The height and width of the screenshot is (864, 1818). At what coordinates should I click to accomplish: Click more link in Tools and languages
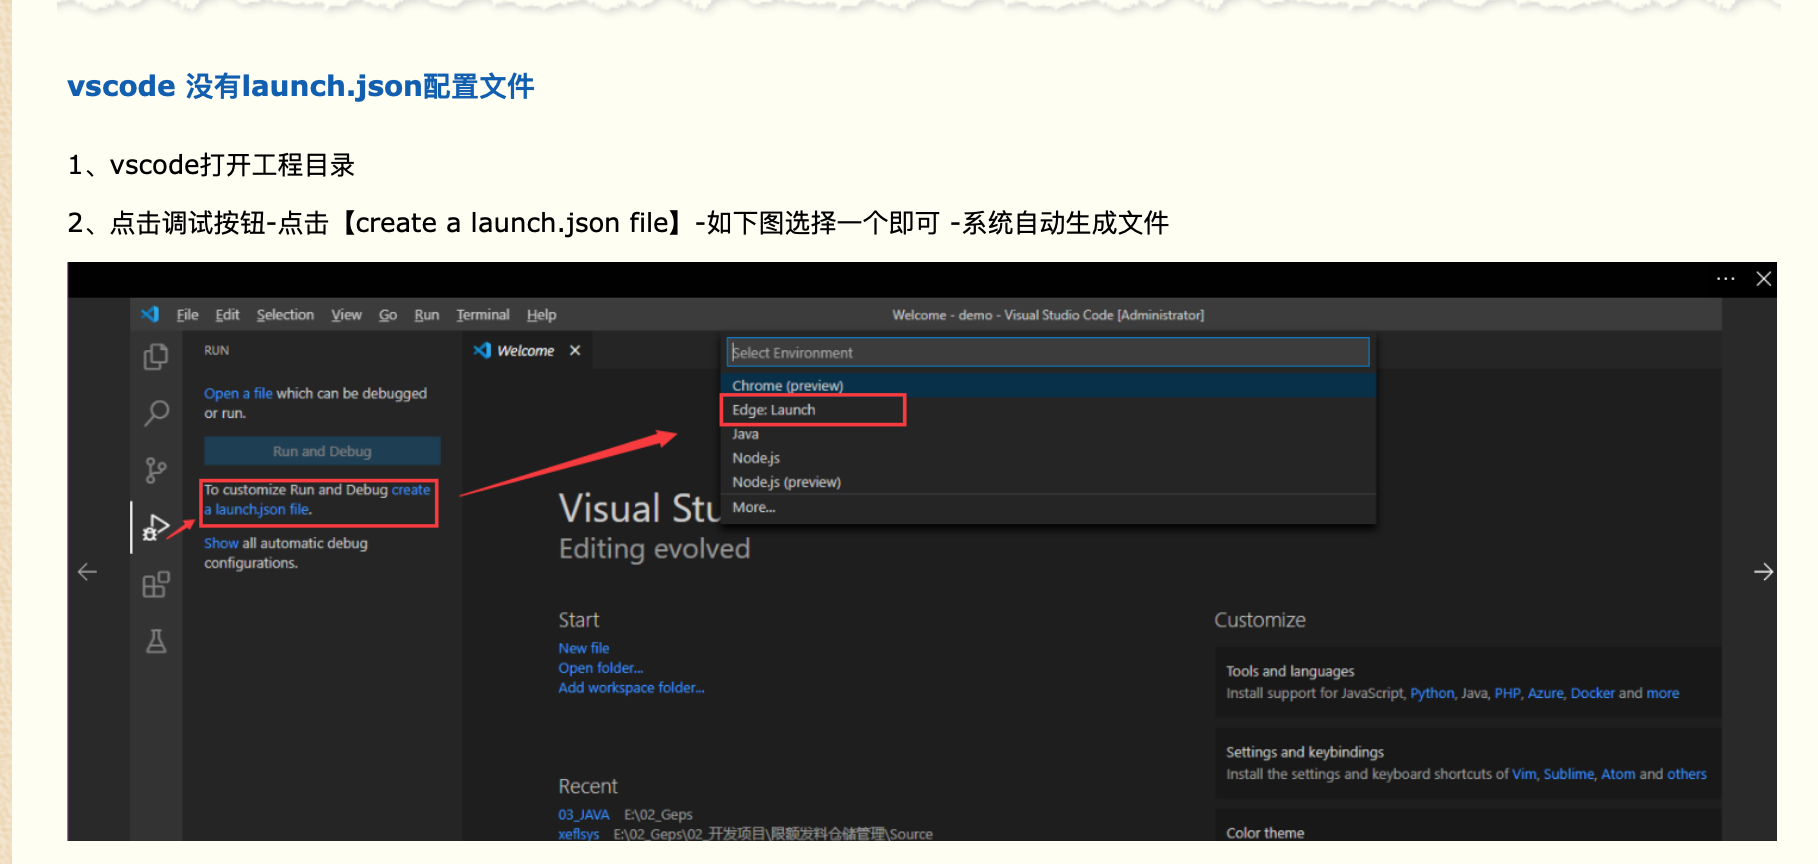coord(1663,693)
